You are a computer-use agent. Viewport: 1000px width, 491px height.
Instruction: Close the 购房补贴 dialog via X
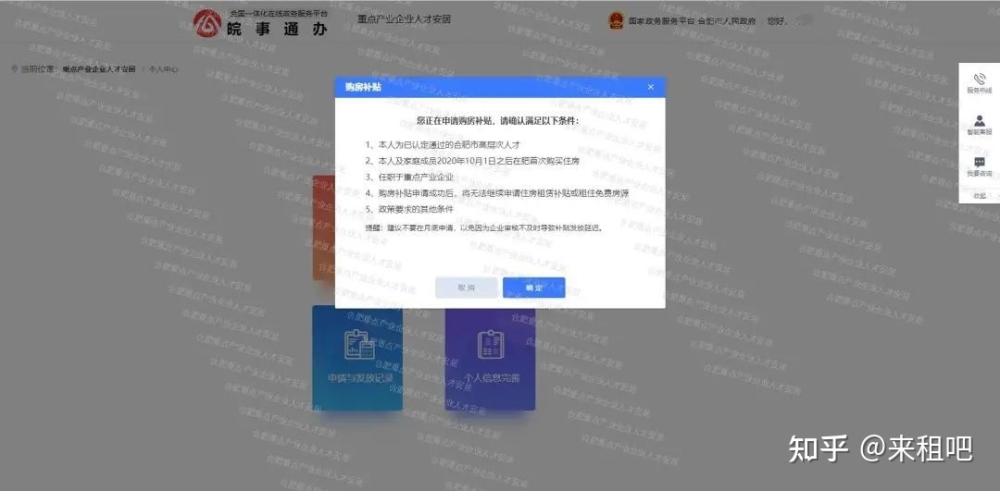[x=651, y=87]
